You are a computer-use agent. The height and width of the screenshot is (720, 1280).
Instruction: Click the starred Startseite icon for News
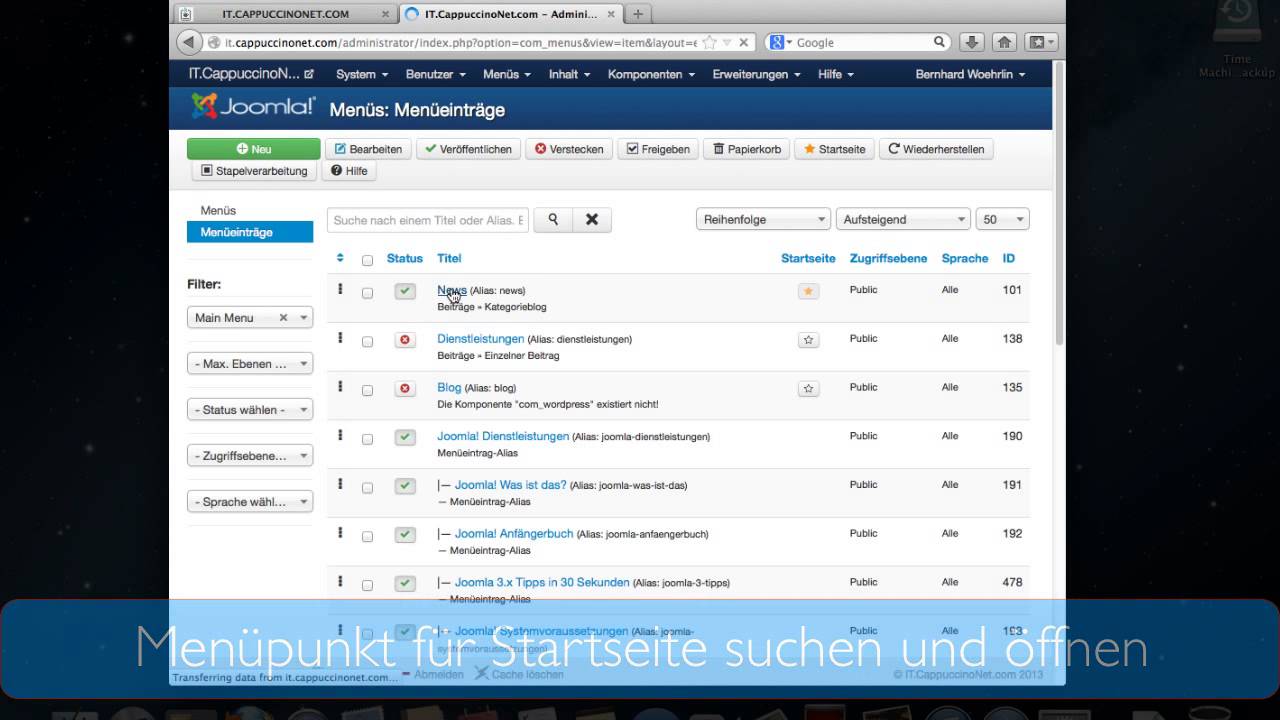[x=808, y=291]
